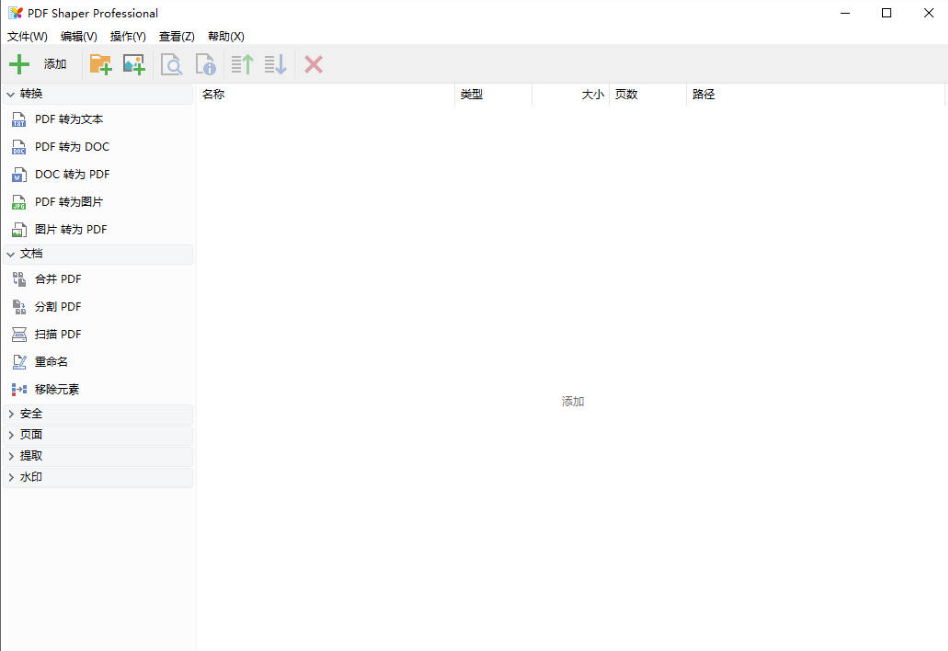Sort by 大小 column header

point(571,94)
